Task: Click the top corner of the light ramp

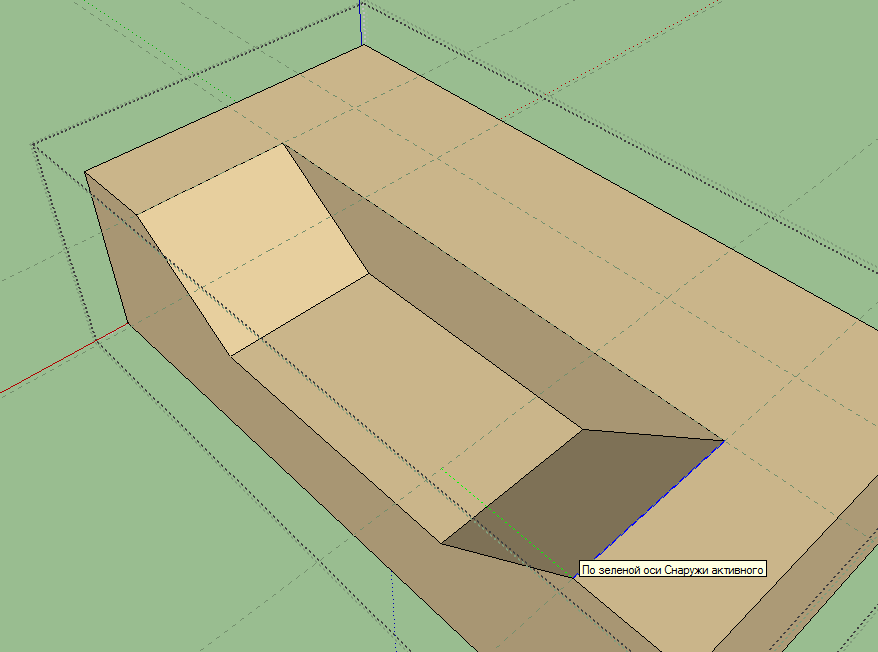Action: tap(283, 145)
